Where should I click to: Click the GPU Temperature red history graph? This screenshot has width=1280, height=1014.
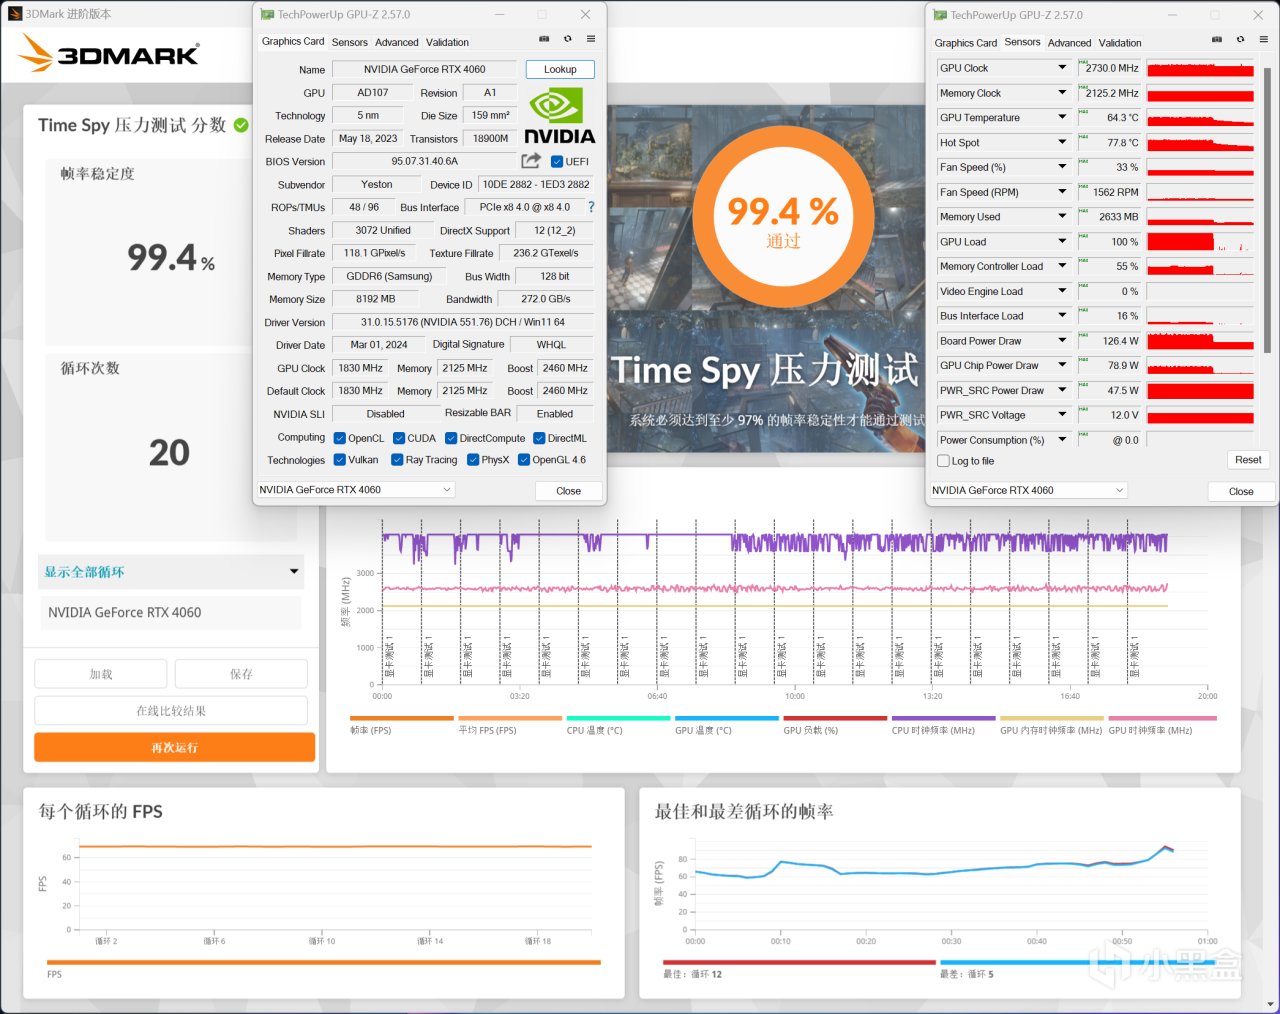click(1200, 118)
